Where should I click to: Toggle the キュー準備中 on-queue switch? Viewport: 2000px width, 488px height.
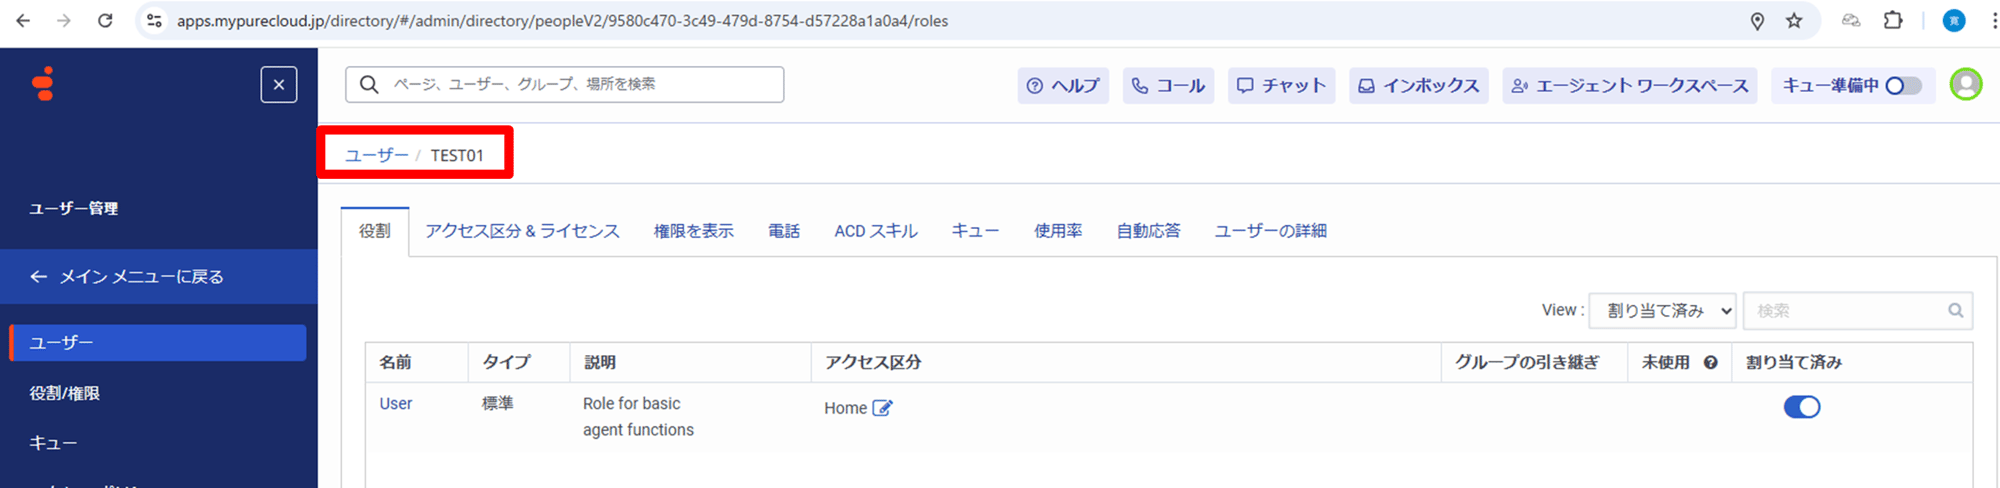click(1903, 86)
